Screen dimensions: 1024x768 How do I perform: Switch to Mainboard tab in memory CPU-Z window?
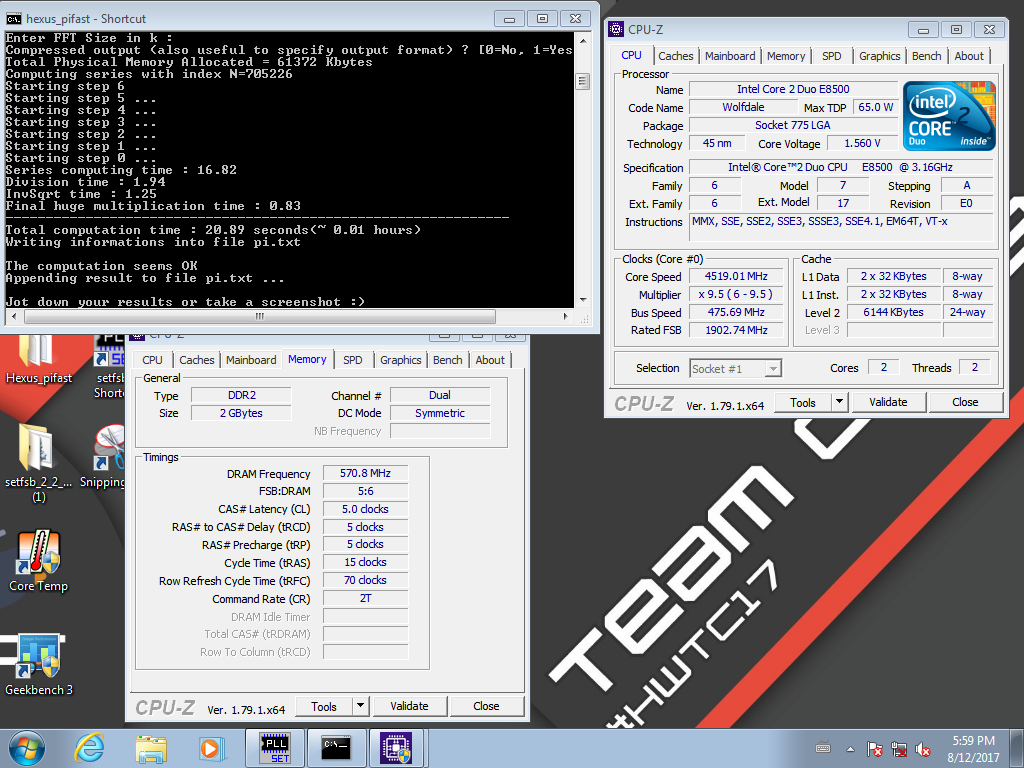pyautogui.click(x=251, y=360)
